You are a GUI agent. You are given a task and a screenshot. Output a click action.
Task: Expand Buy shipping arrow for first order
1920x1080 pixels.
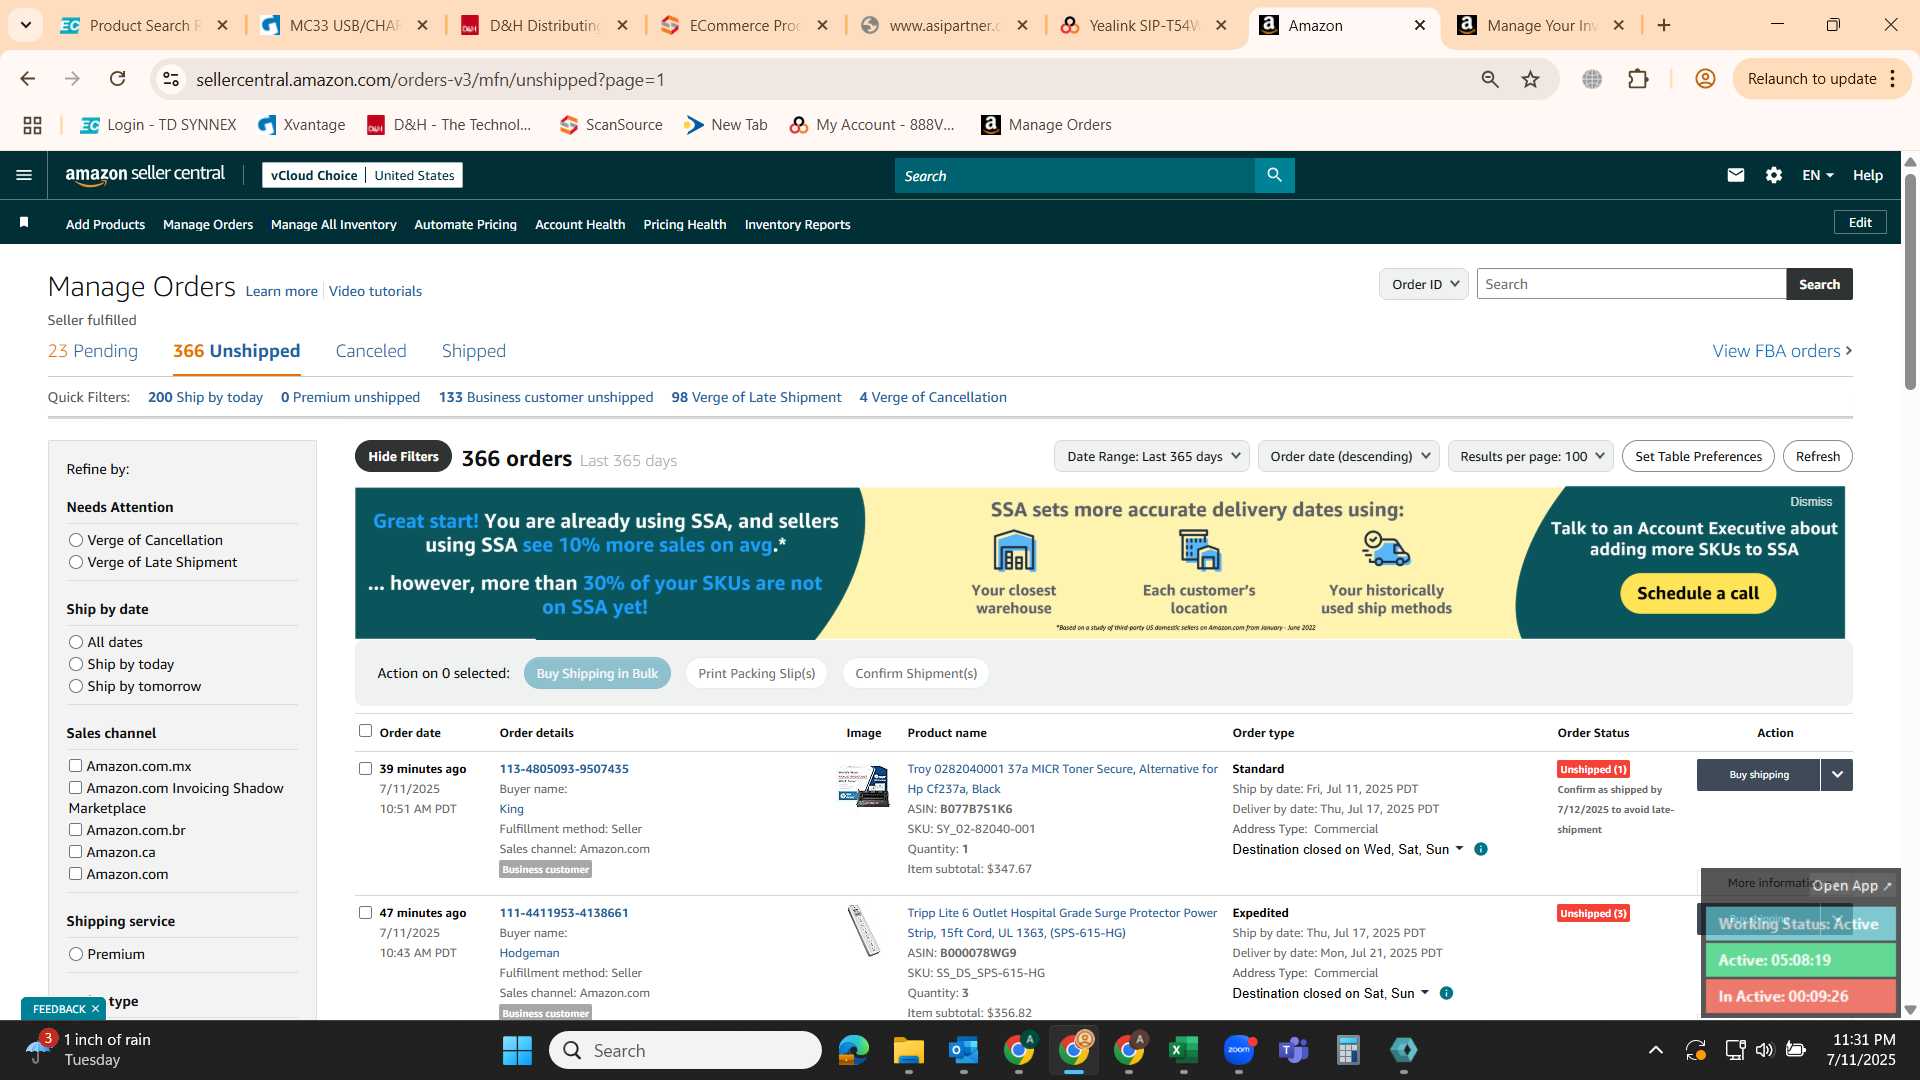pyautogui.click(x=1836, y=775)
